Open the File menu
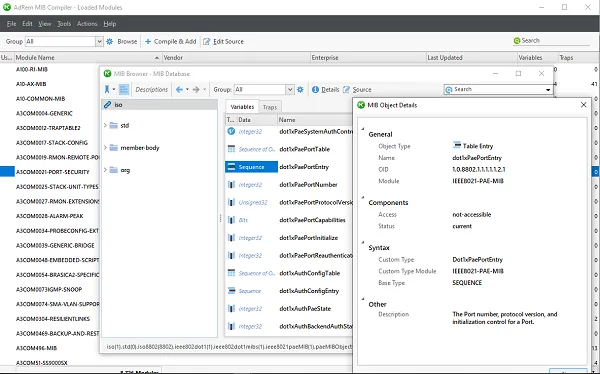This screenshot has width=600, height=374. [x=11, y=24]
